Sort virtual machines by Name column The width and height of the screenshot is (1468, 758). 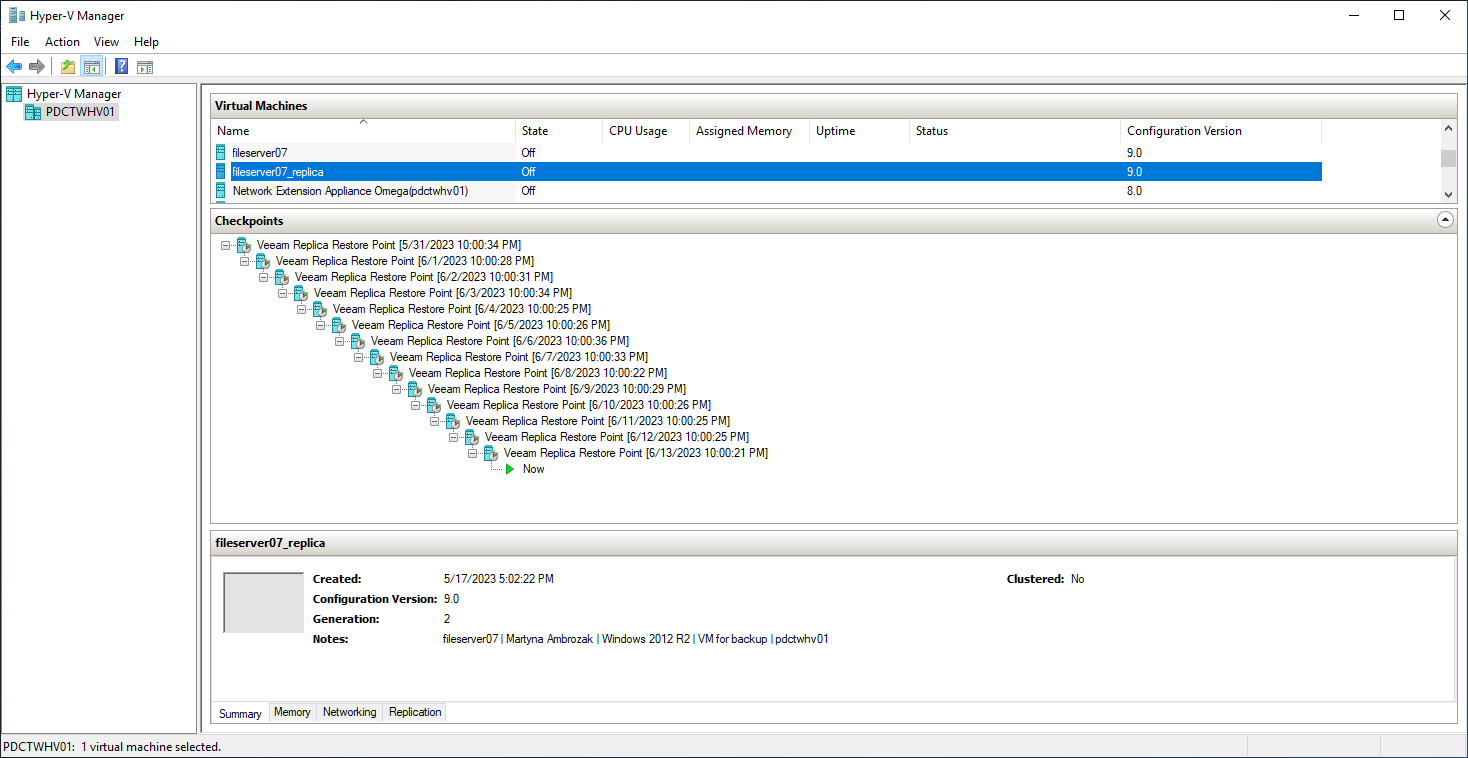tap(364, 131)
